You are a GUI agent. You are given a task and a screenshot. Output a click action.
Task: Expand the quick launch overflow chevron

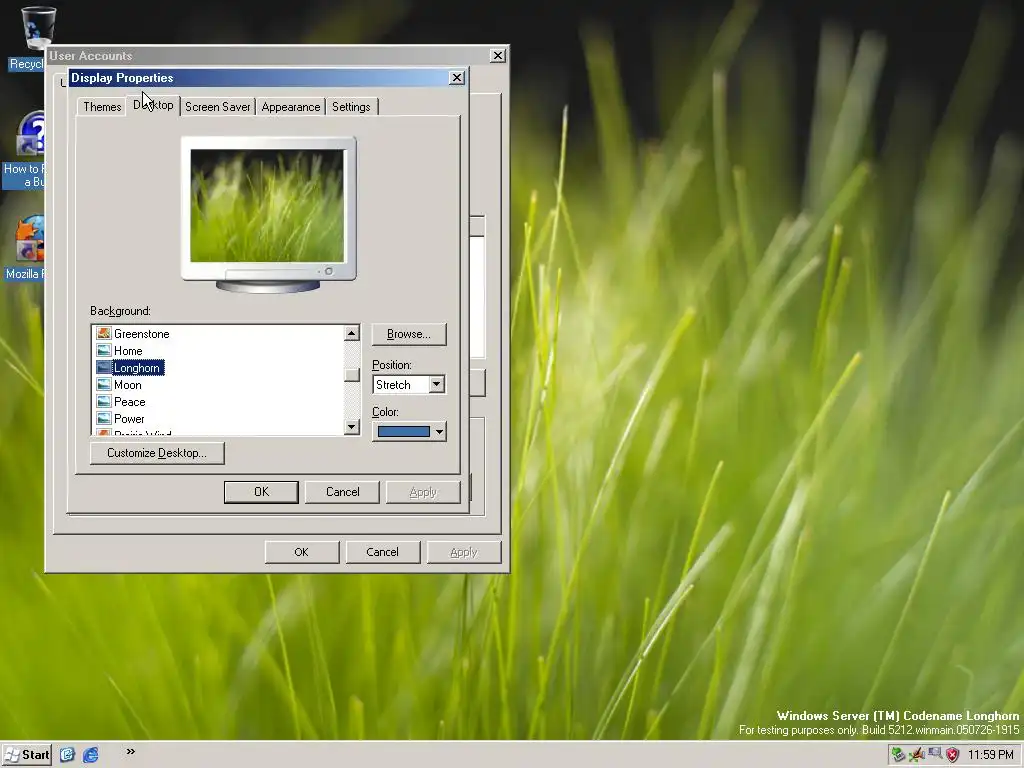(x=131, y=752)
